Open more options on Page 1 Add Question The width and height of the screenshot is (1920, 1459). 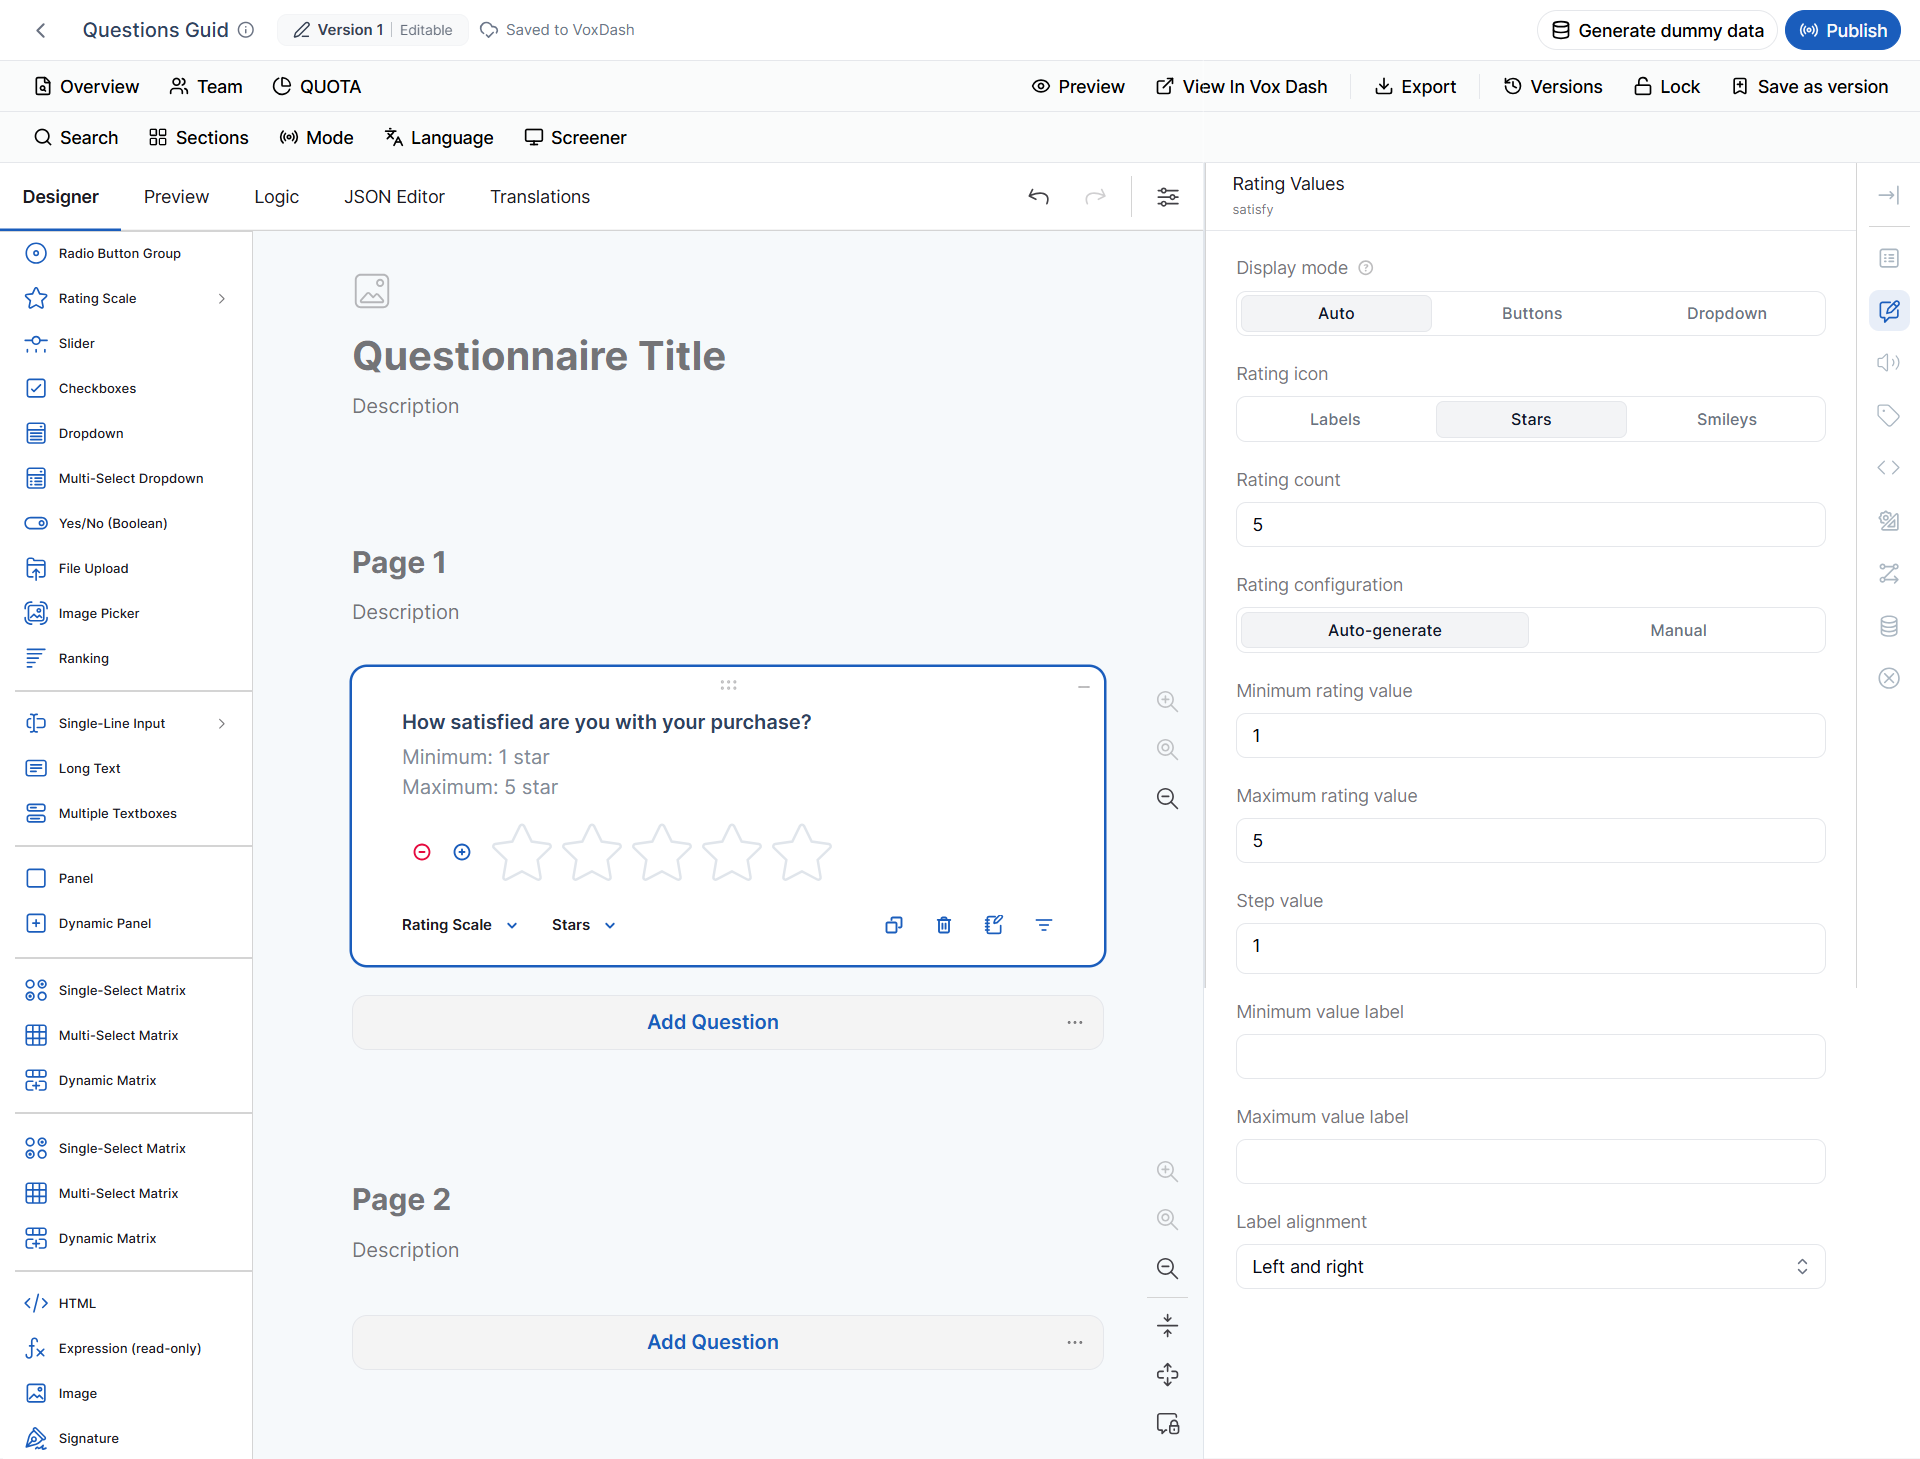[1075, 1022]
